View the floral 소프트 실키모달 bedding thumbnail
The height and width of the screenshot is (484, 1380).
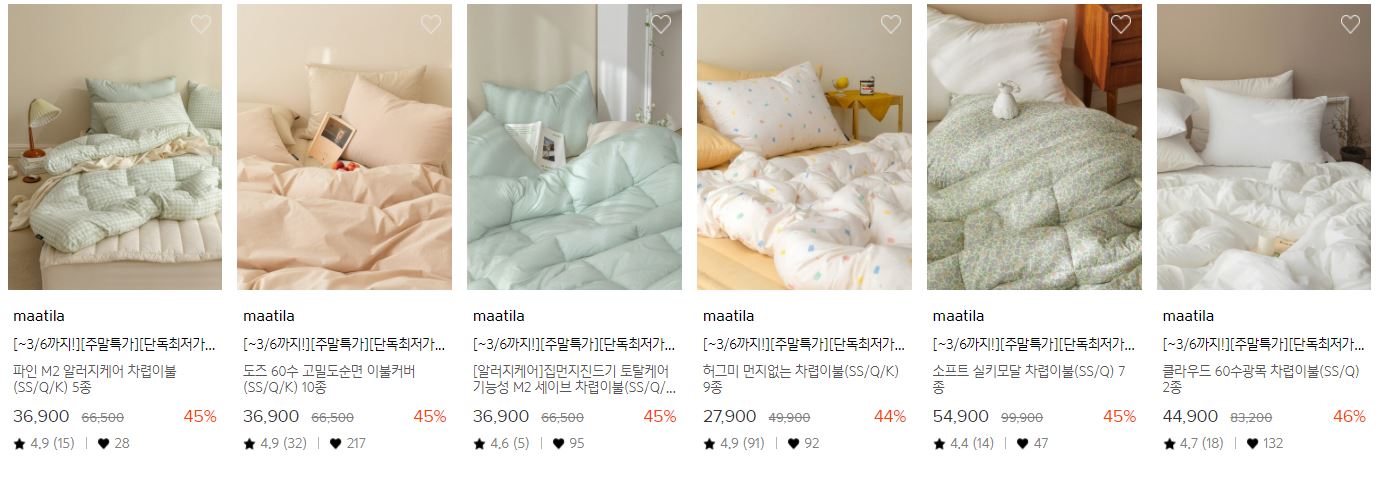coord(1035,147)
